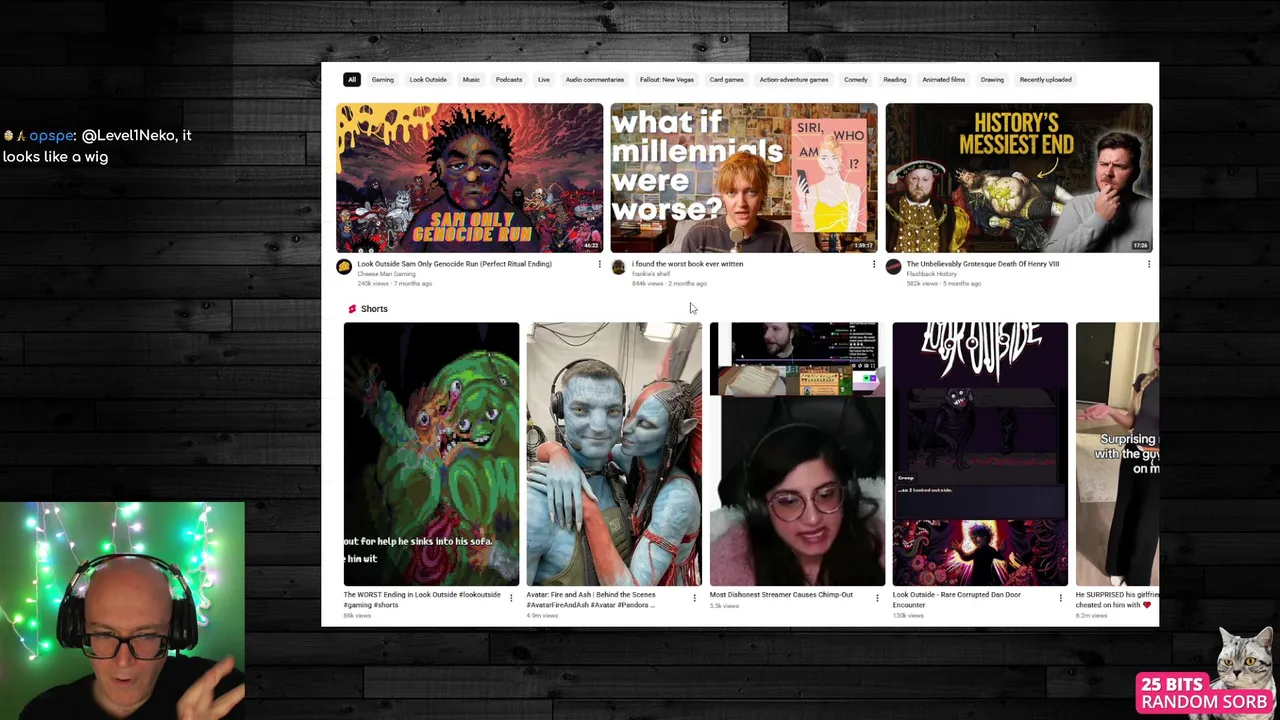Open the partially visible He SURPRISED his girlfriend short

(x=1117, y=454)
